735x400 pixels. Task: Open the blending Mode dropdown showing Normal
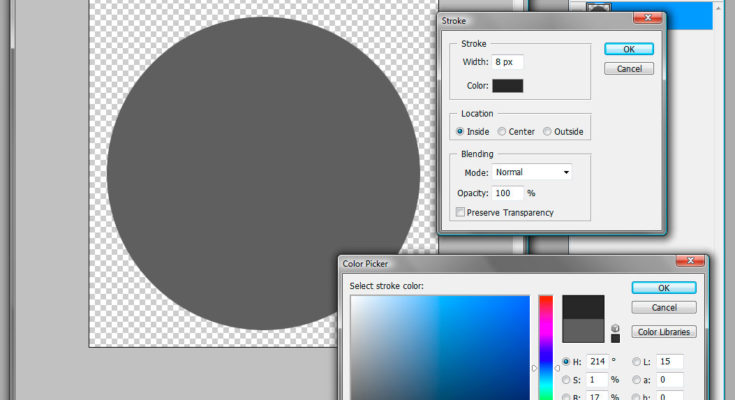click(532, 172)
